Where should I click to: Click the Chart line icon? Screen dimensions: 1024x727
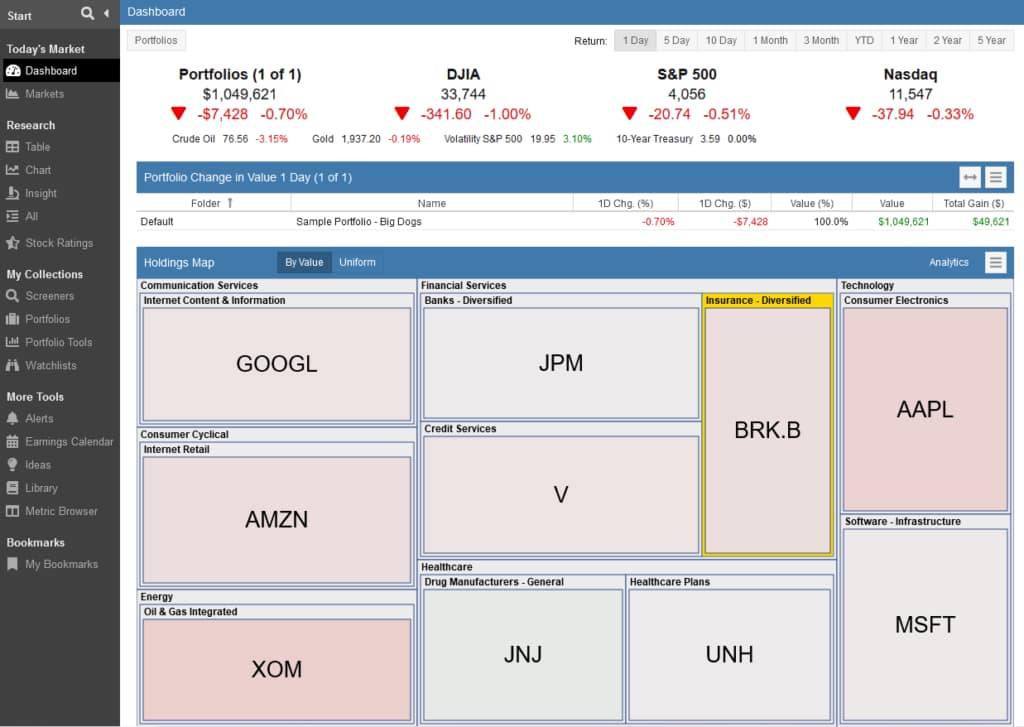point(12,170)
